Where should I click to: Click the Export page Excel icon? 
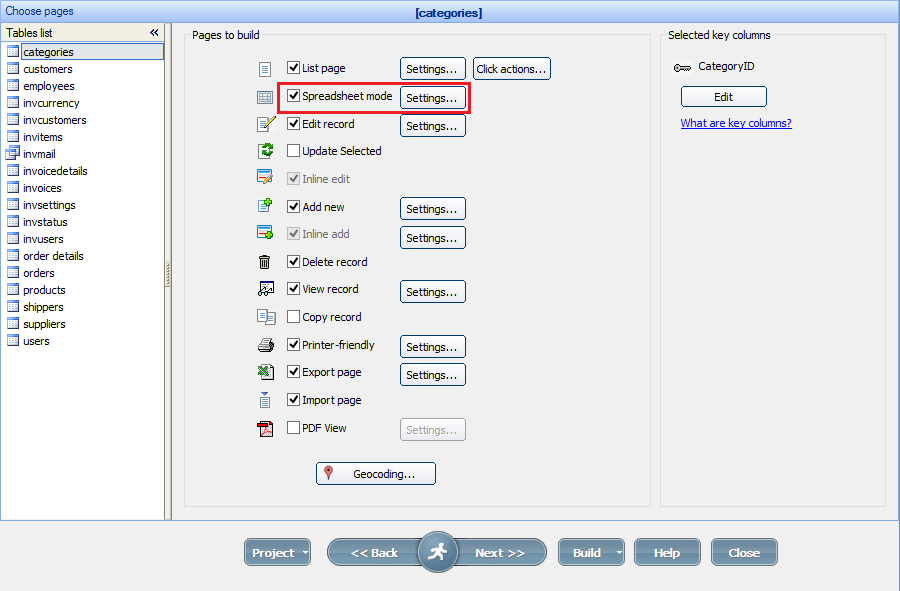point(265,371)
